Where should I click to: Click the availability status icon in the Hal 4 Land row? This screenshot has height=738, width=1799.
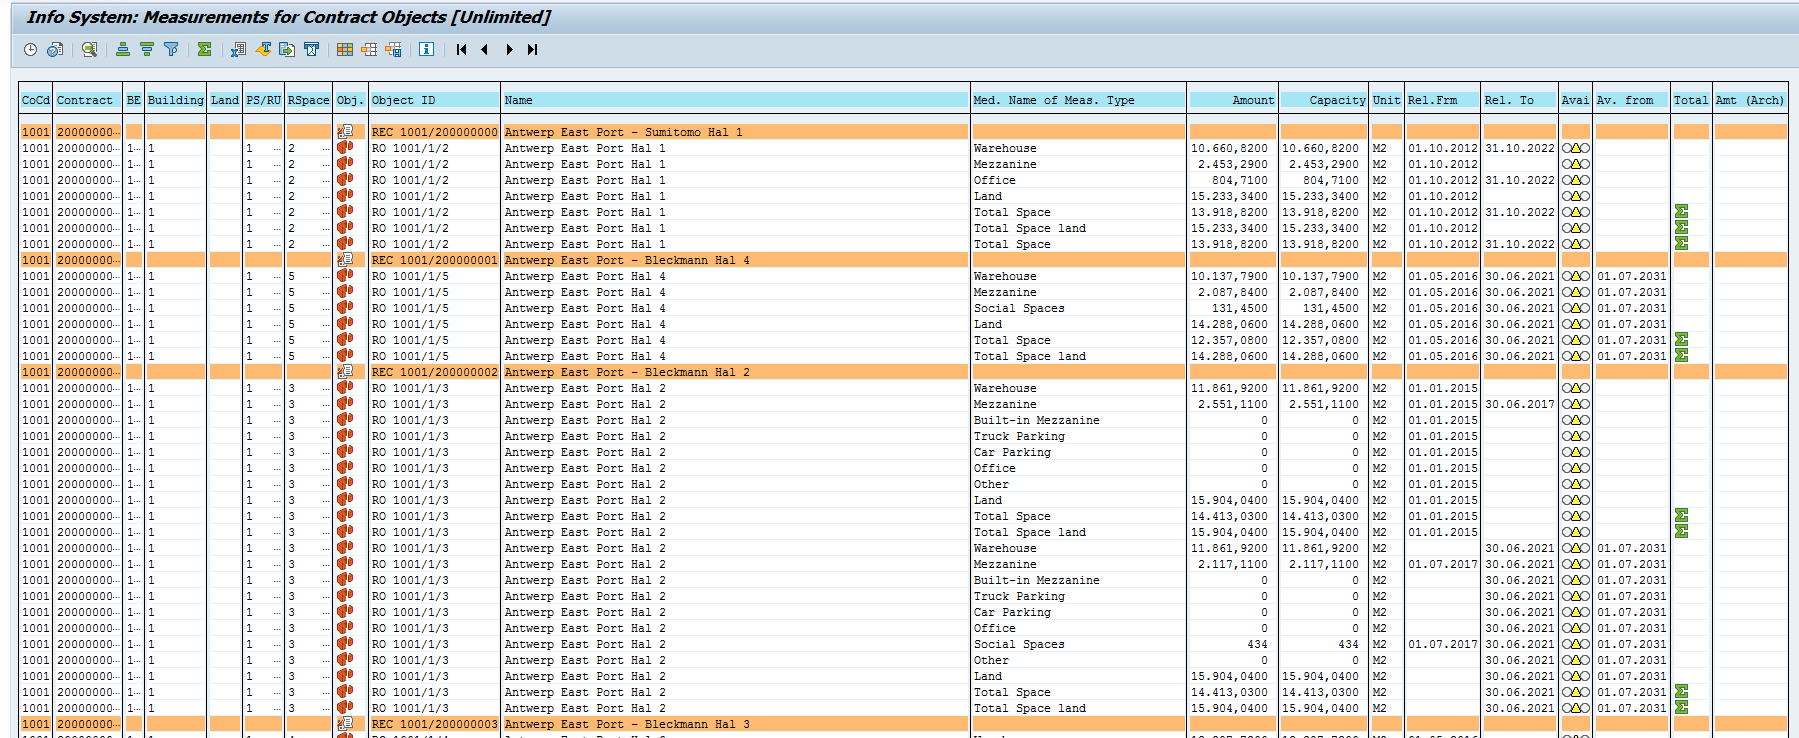point(1576,324)
